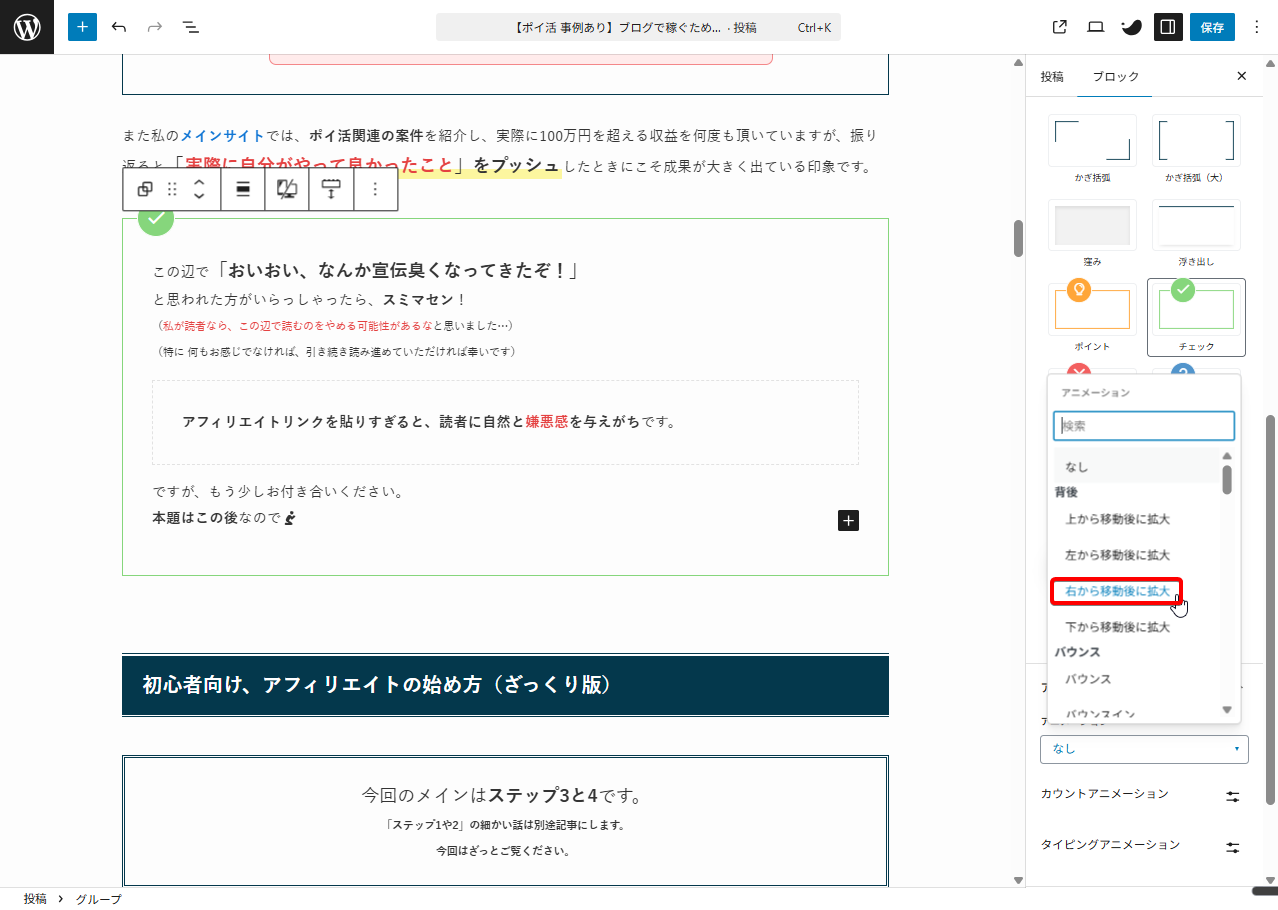The height and width of the screenshot is (910, 1278).
Task: Choose the かぎ括弧 block style
Action: [x=1092, y=146]
